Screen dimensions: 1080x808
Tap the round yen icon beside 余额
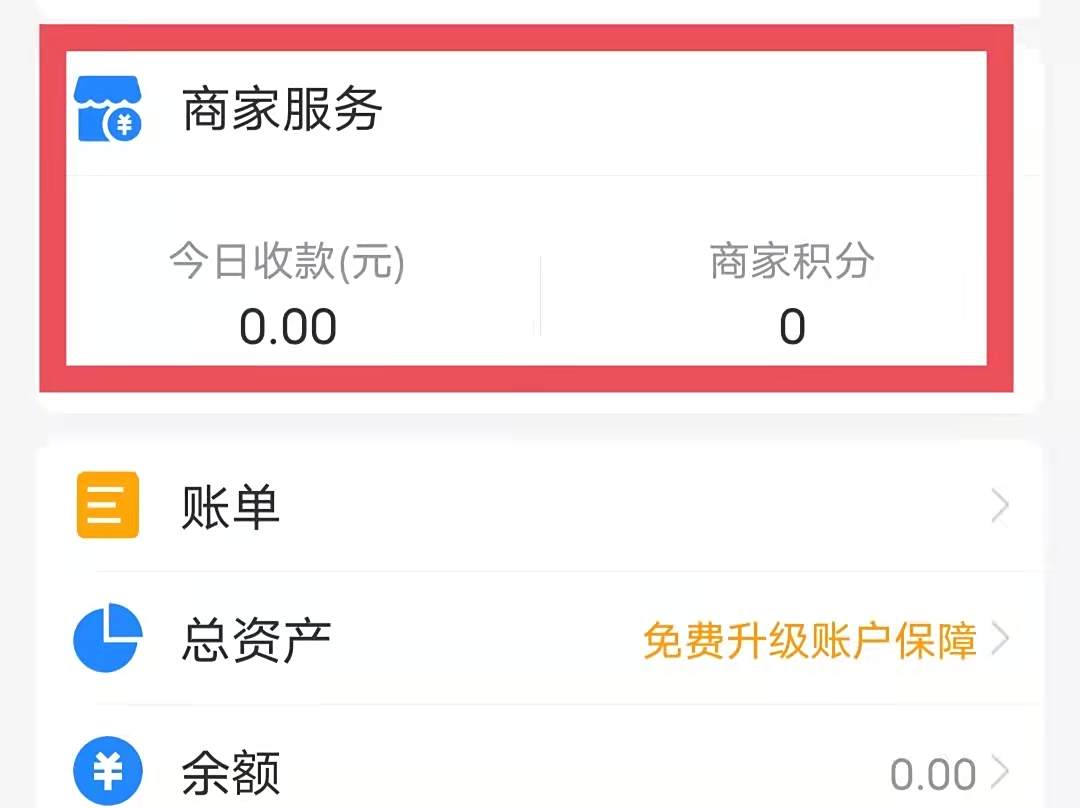click(x=108, y=771)
